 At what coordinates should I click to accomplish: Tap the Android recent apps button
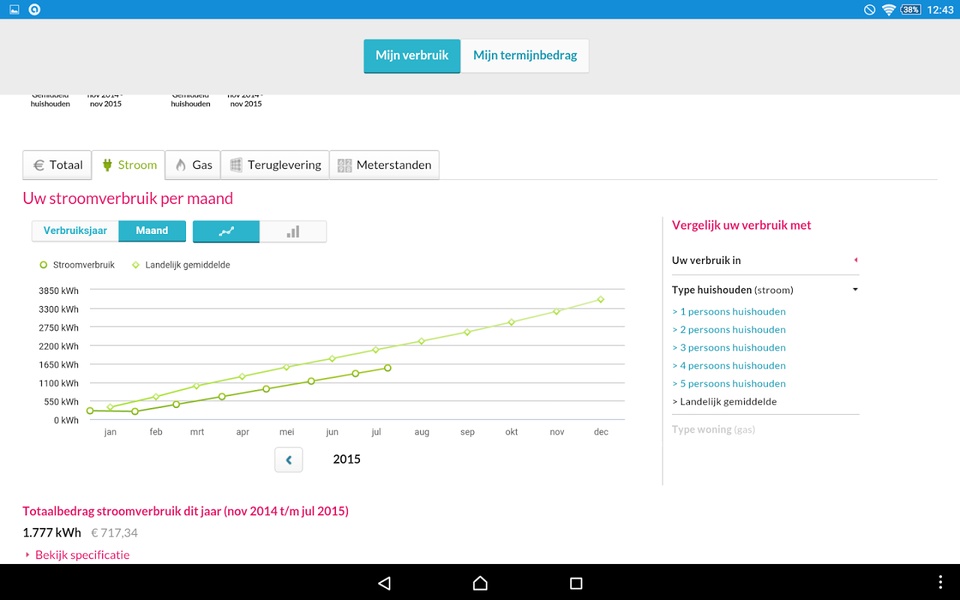(576, 583)
